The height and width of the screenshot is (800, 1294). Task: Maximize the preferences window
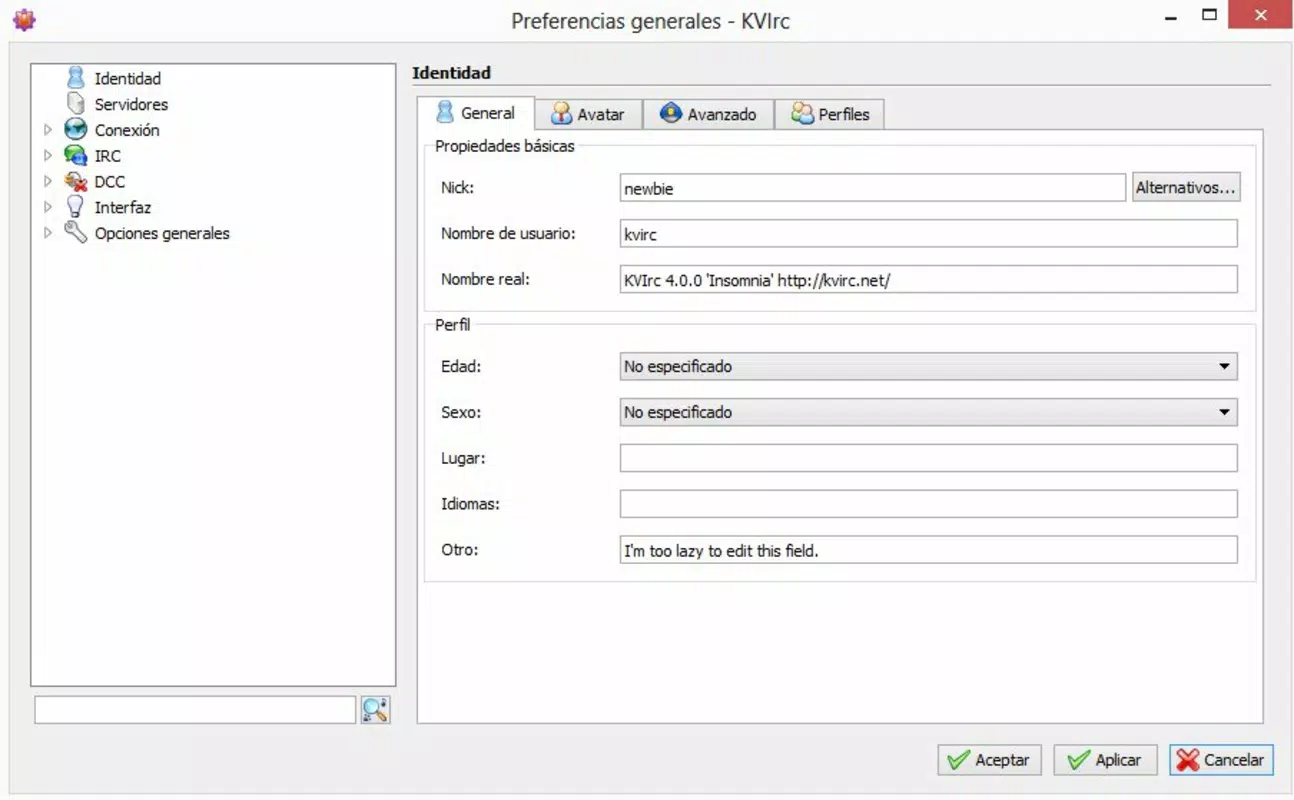[x=1210, y=15]
